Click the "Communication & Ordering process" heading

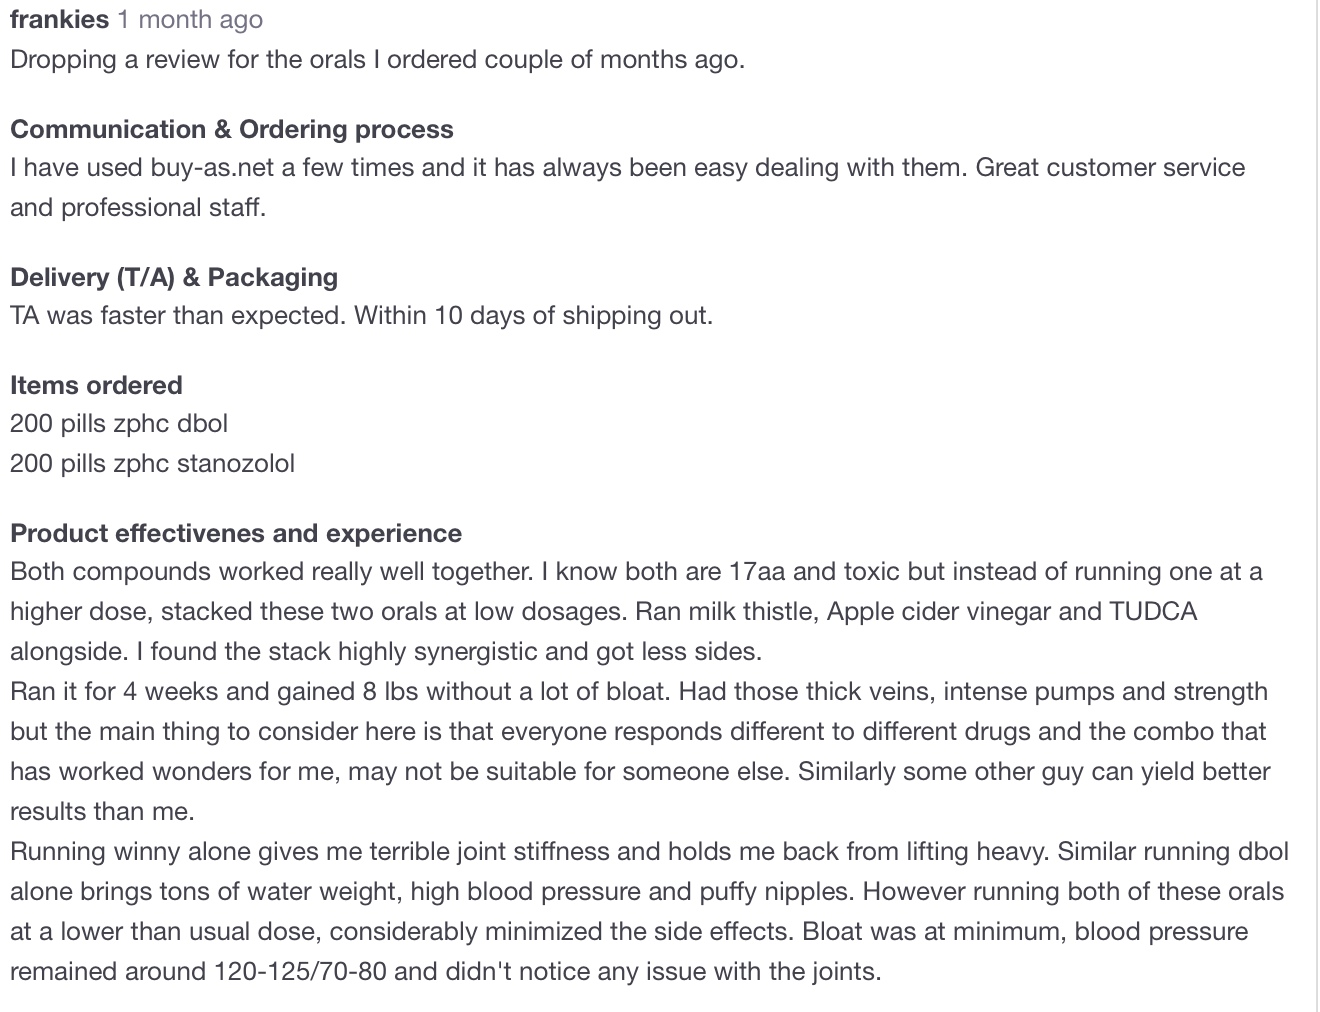click(231, 129)
